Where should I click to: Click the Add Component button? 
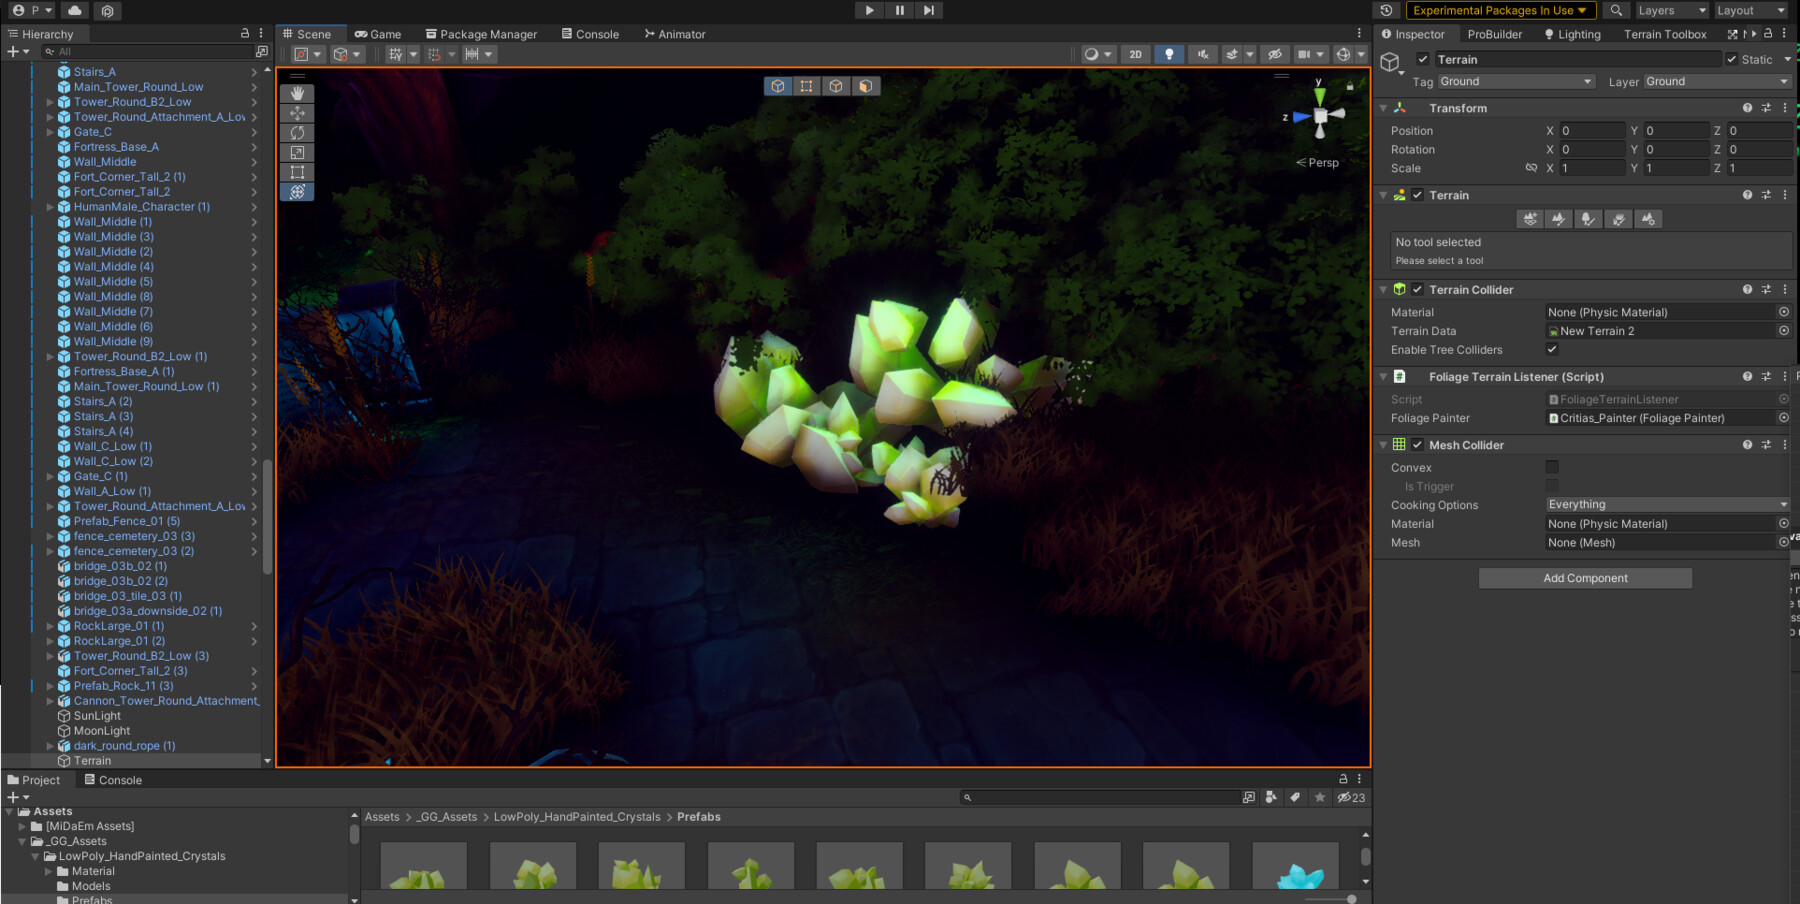tap(1584, 578)
